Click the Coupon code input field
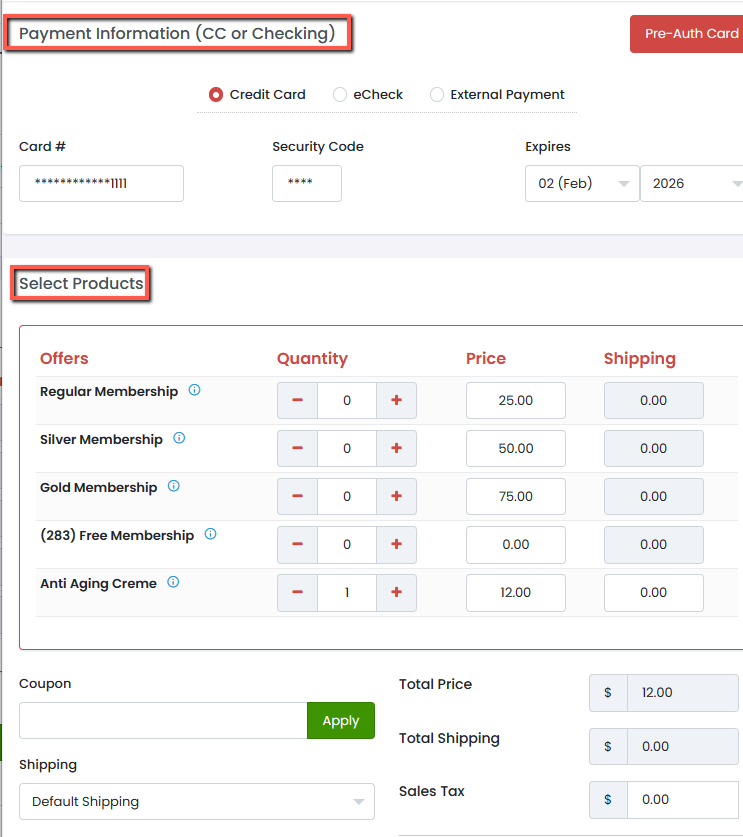Screen dimensions: 743x837 pos(163,721)
